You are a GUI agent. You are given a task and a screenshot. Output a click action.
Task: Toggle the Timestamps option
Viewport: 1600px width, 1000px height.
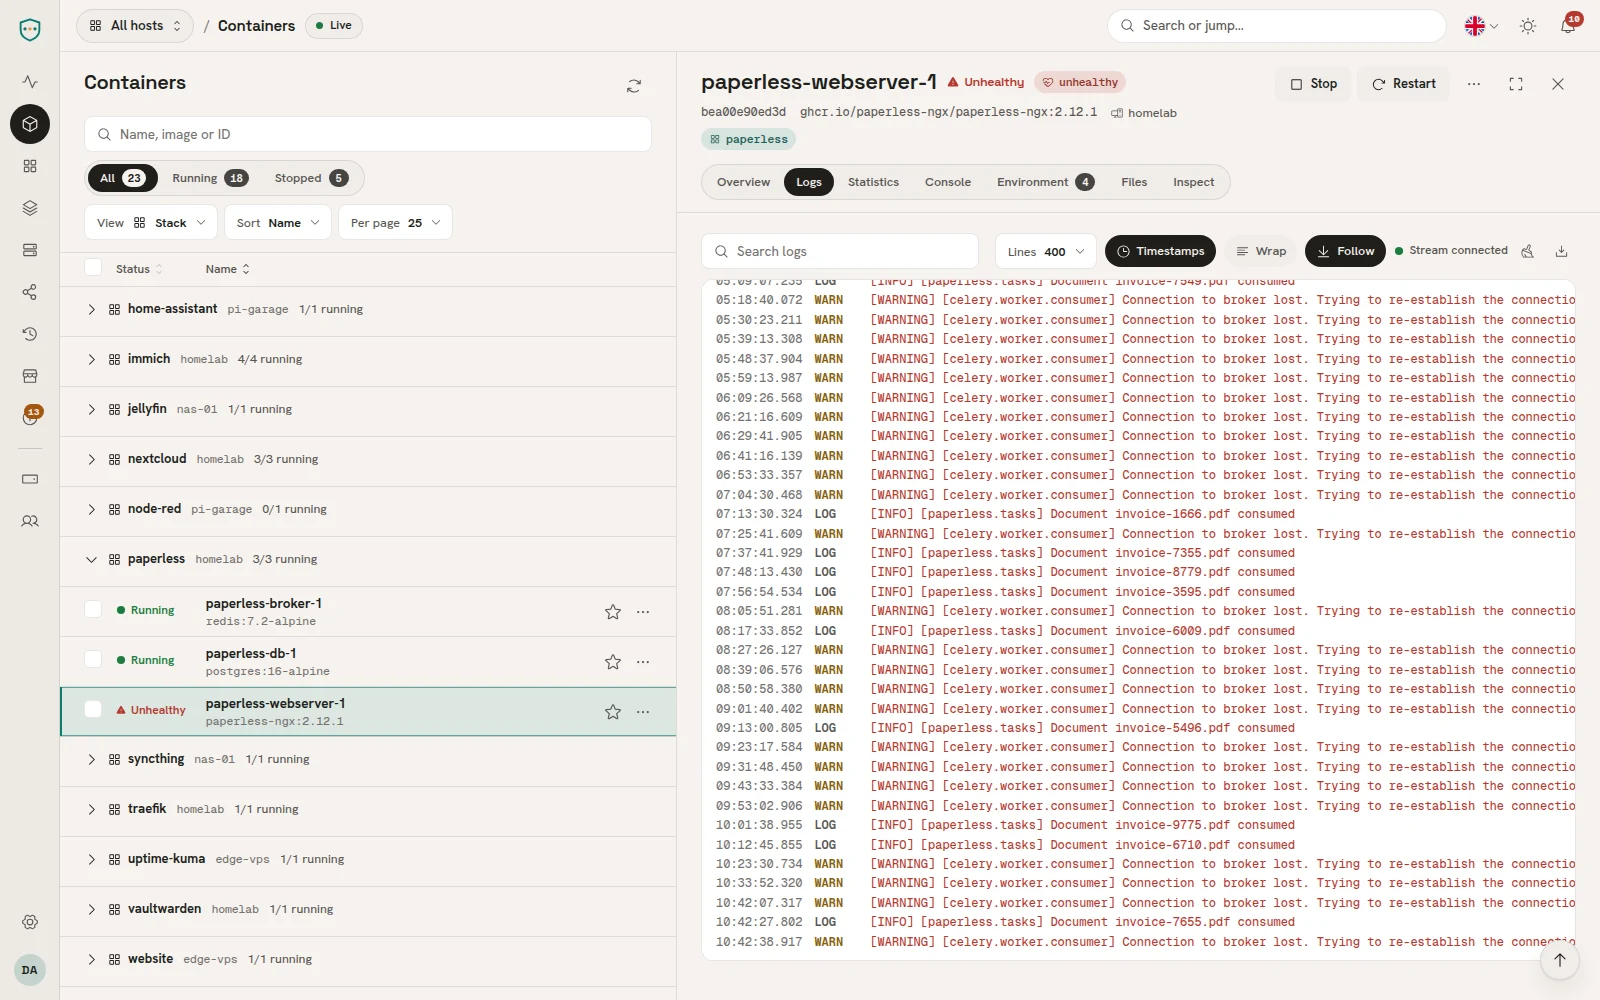click(1160, 251)
